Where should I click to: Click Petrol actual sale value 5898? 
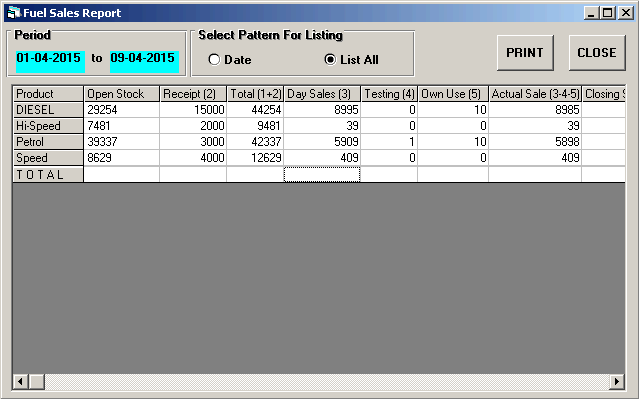(535, 142)
